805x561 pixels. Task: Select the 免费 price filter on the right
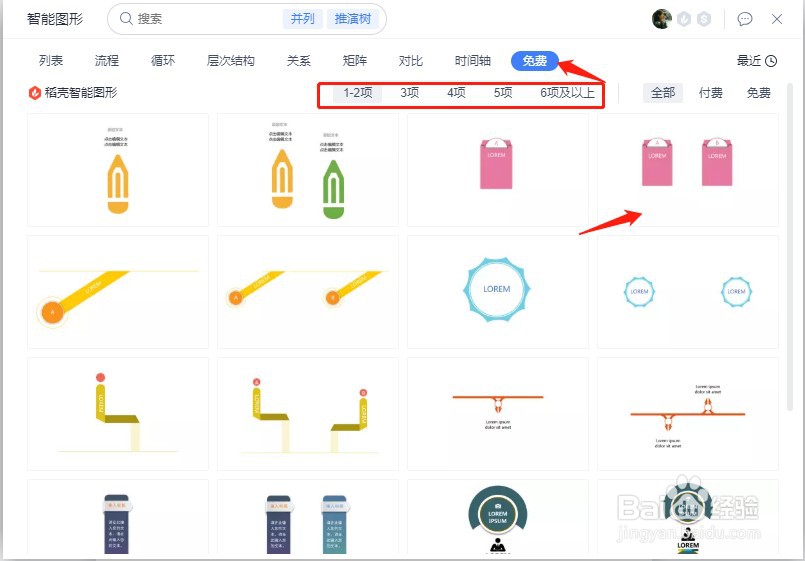point(758,93)
